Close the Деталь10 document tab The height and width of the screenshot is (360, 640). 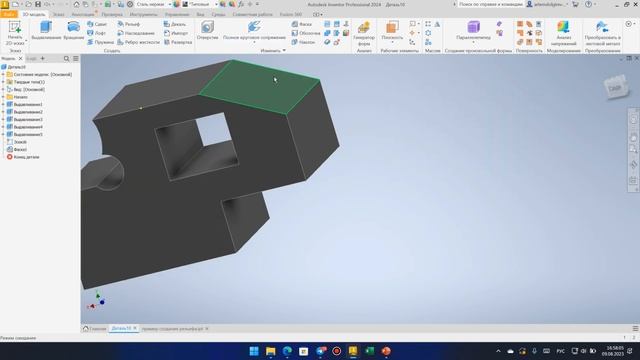pyautogui.click(x=135, y=328)
